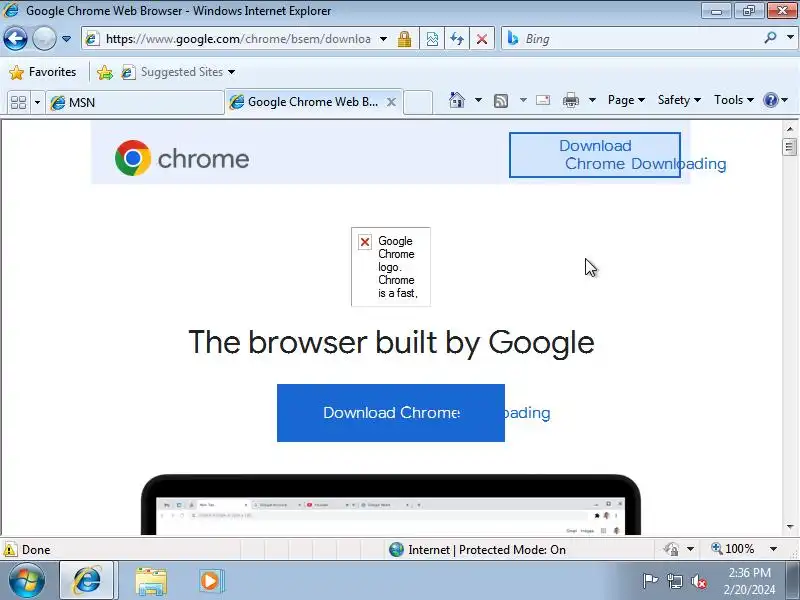Image resolution: width=800 pixels, height=600 pixels.
Task: Stop loading with the red X
Action: pos(482,39)
